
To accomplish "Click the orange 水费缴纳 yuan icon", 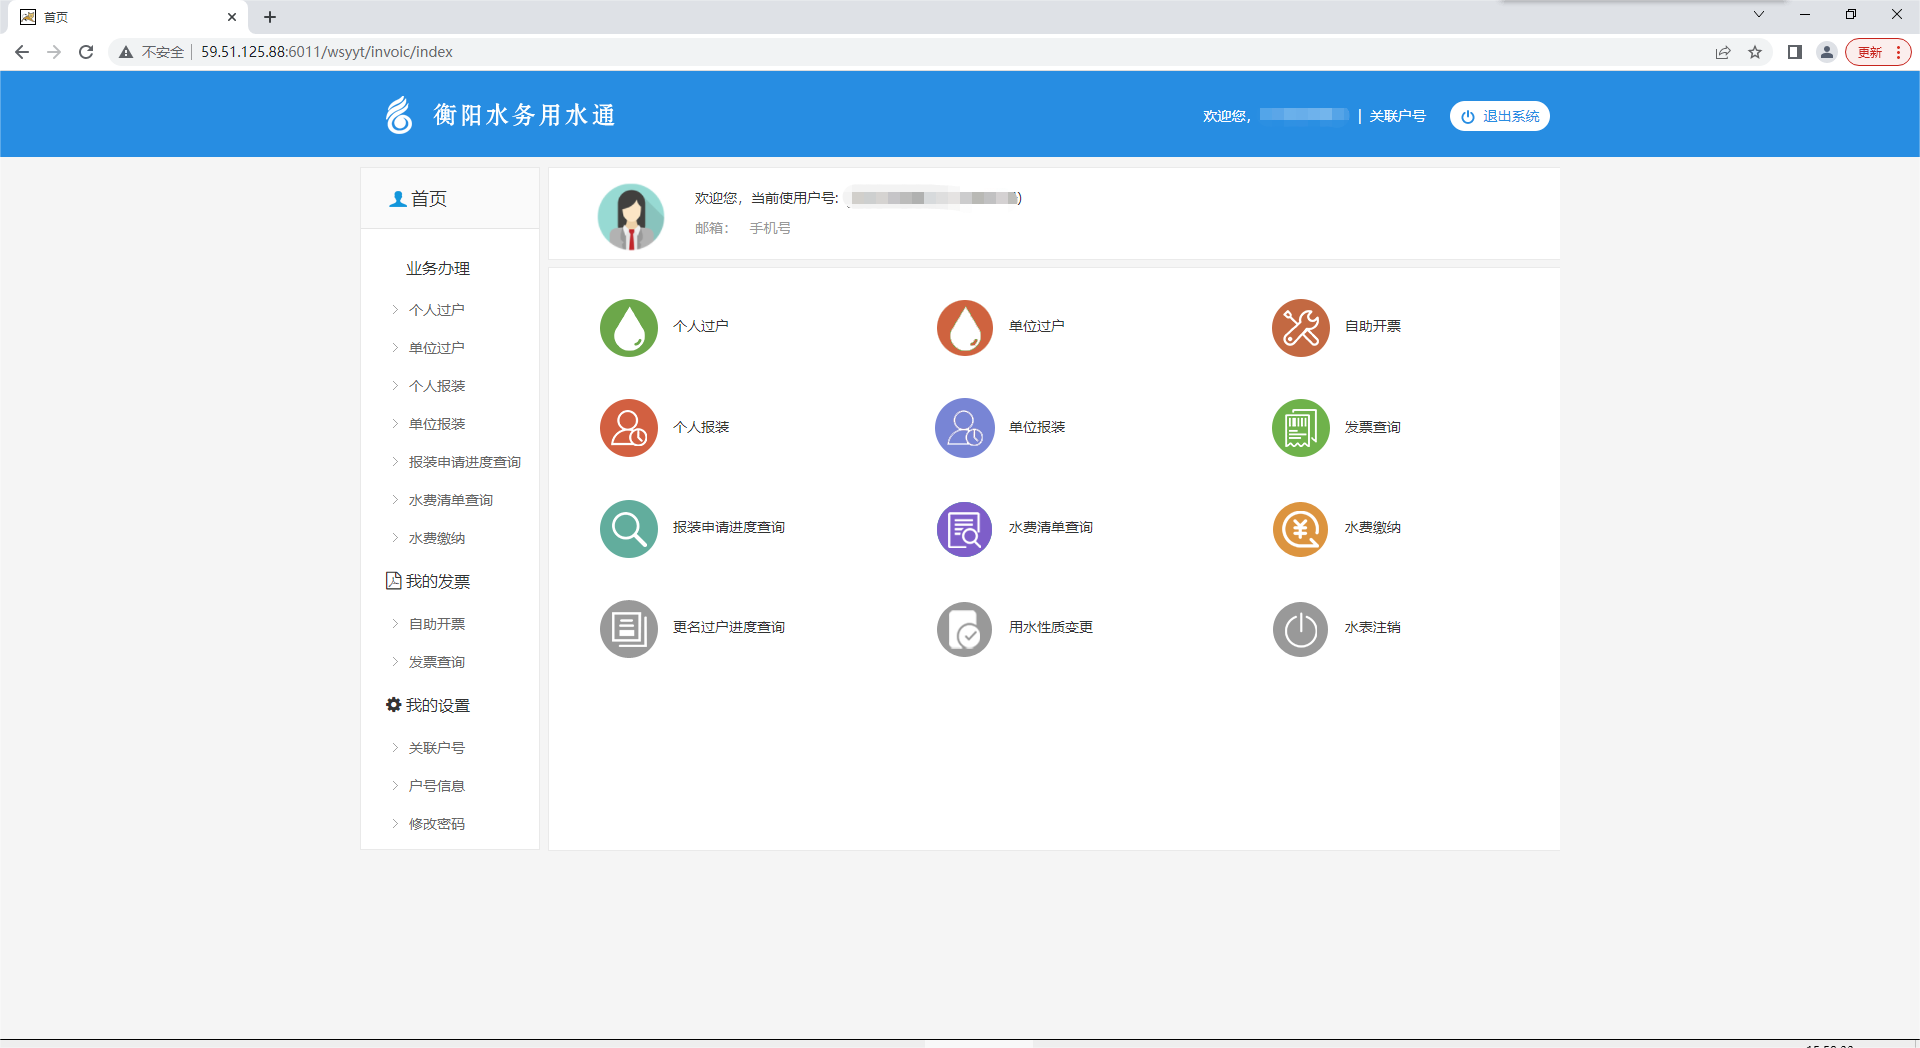I will pos(1300,528).
